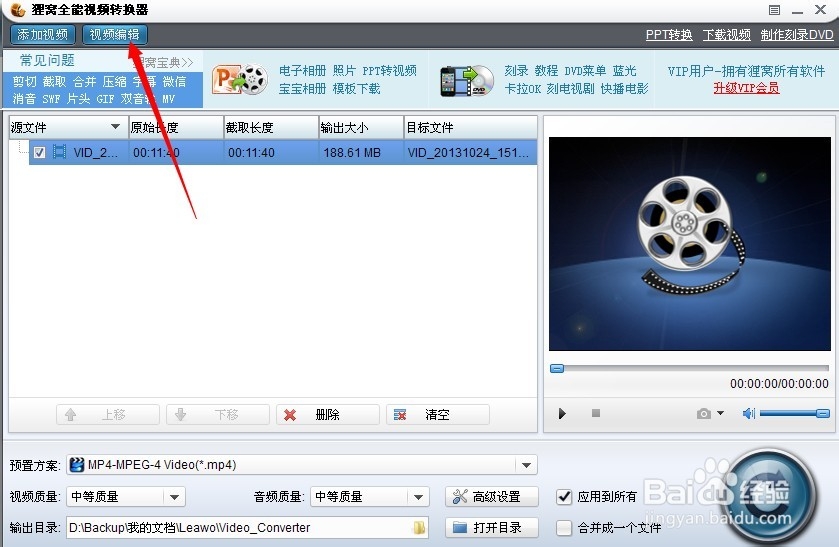
Task: Click the 下移 move down button
Action: (218, 415)
